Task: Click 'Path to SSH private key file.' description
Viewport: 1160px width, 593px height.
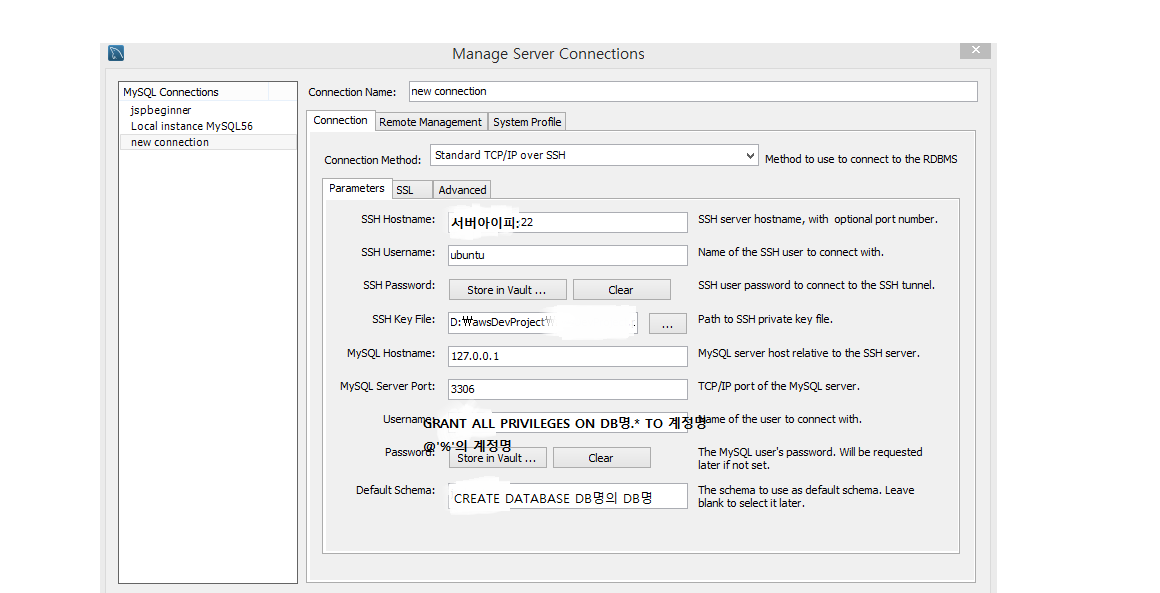Action: [x=765, y=319]
